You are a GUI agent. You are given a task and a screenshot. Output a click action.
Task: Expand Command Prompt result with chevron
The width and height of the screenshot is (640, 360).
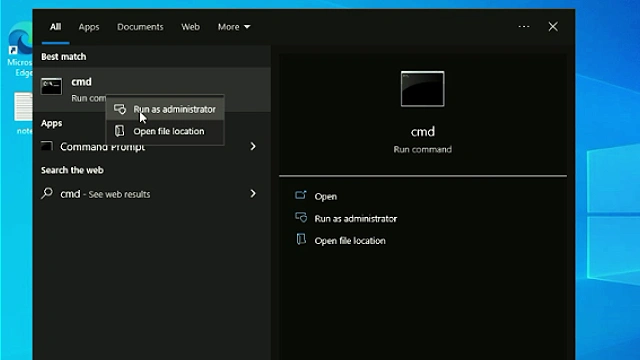point(253,146)
